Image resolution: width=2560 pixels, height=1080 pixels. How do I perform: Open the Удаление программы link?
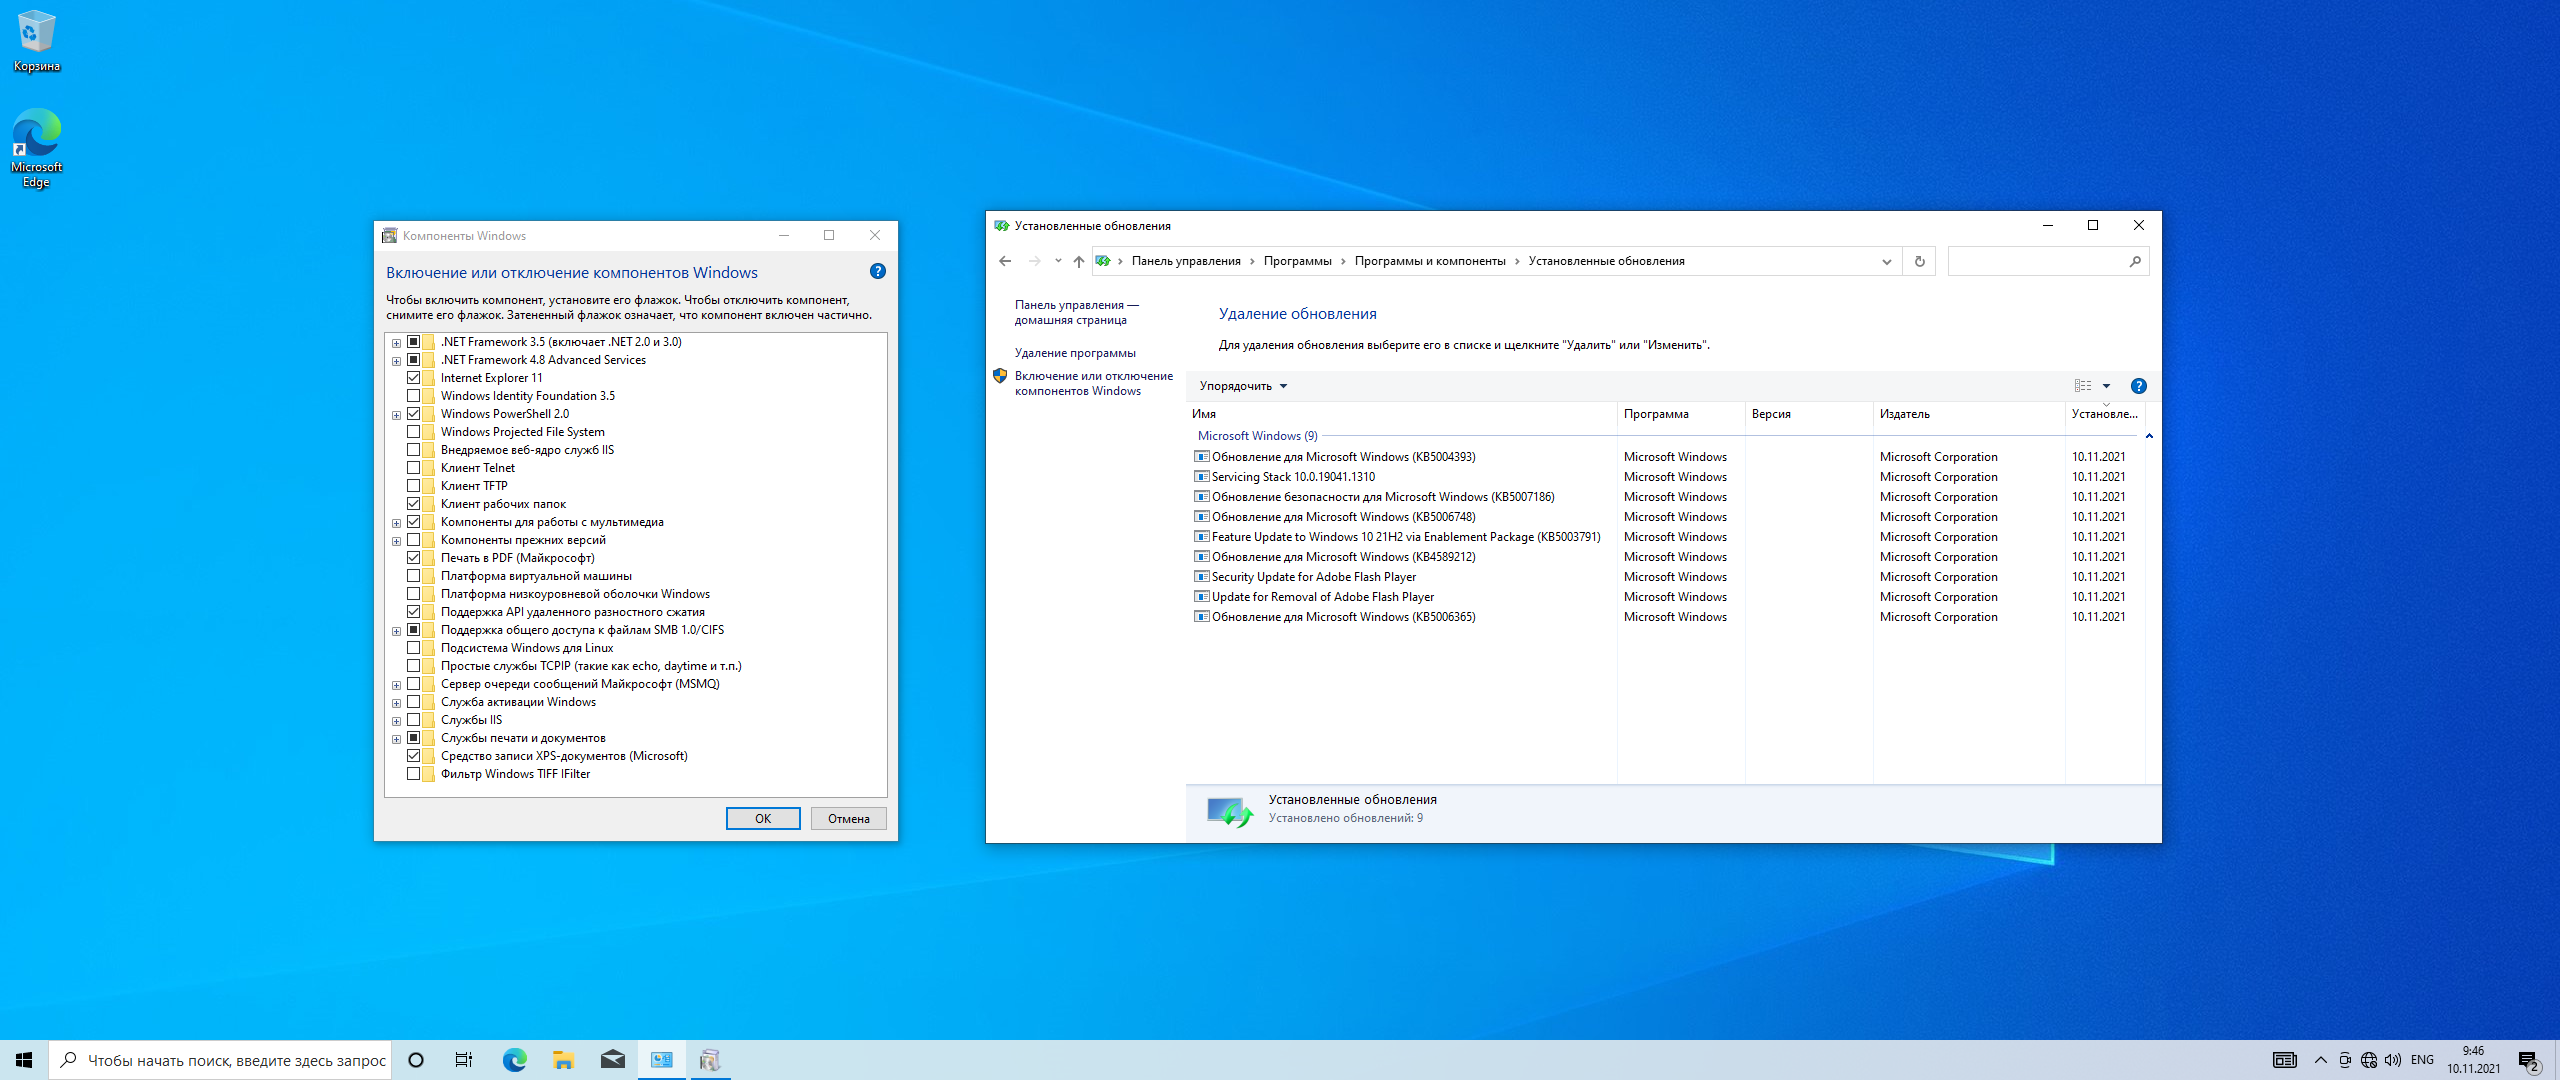coord(1075,353)
